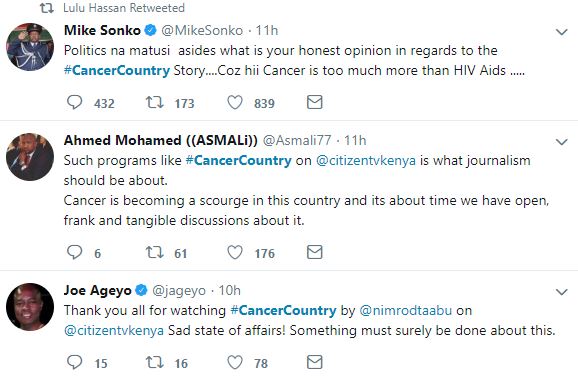Open more options for Ahmed Mohamed's tweet
This screenshot has width=578, height=378.
pos(561,142)
